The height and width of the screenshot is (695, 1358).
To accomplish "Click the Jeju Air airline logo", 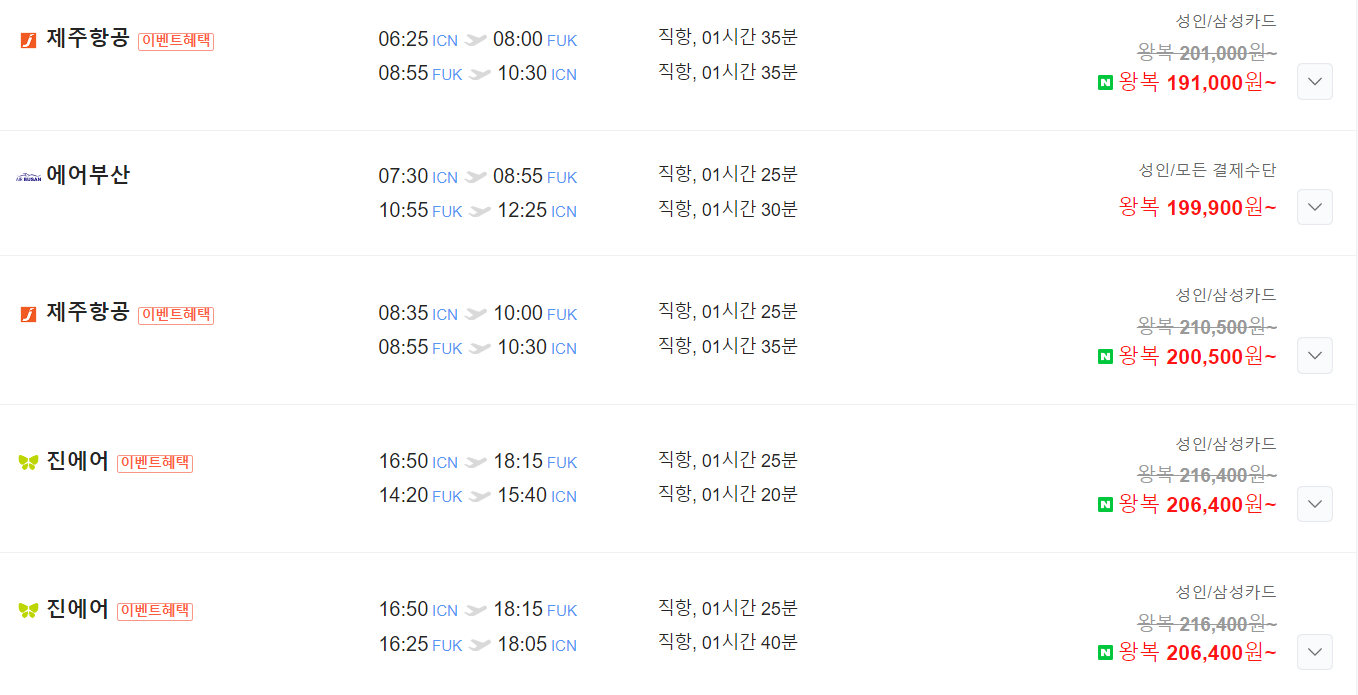I will [27, 41].
